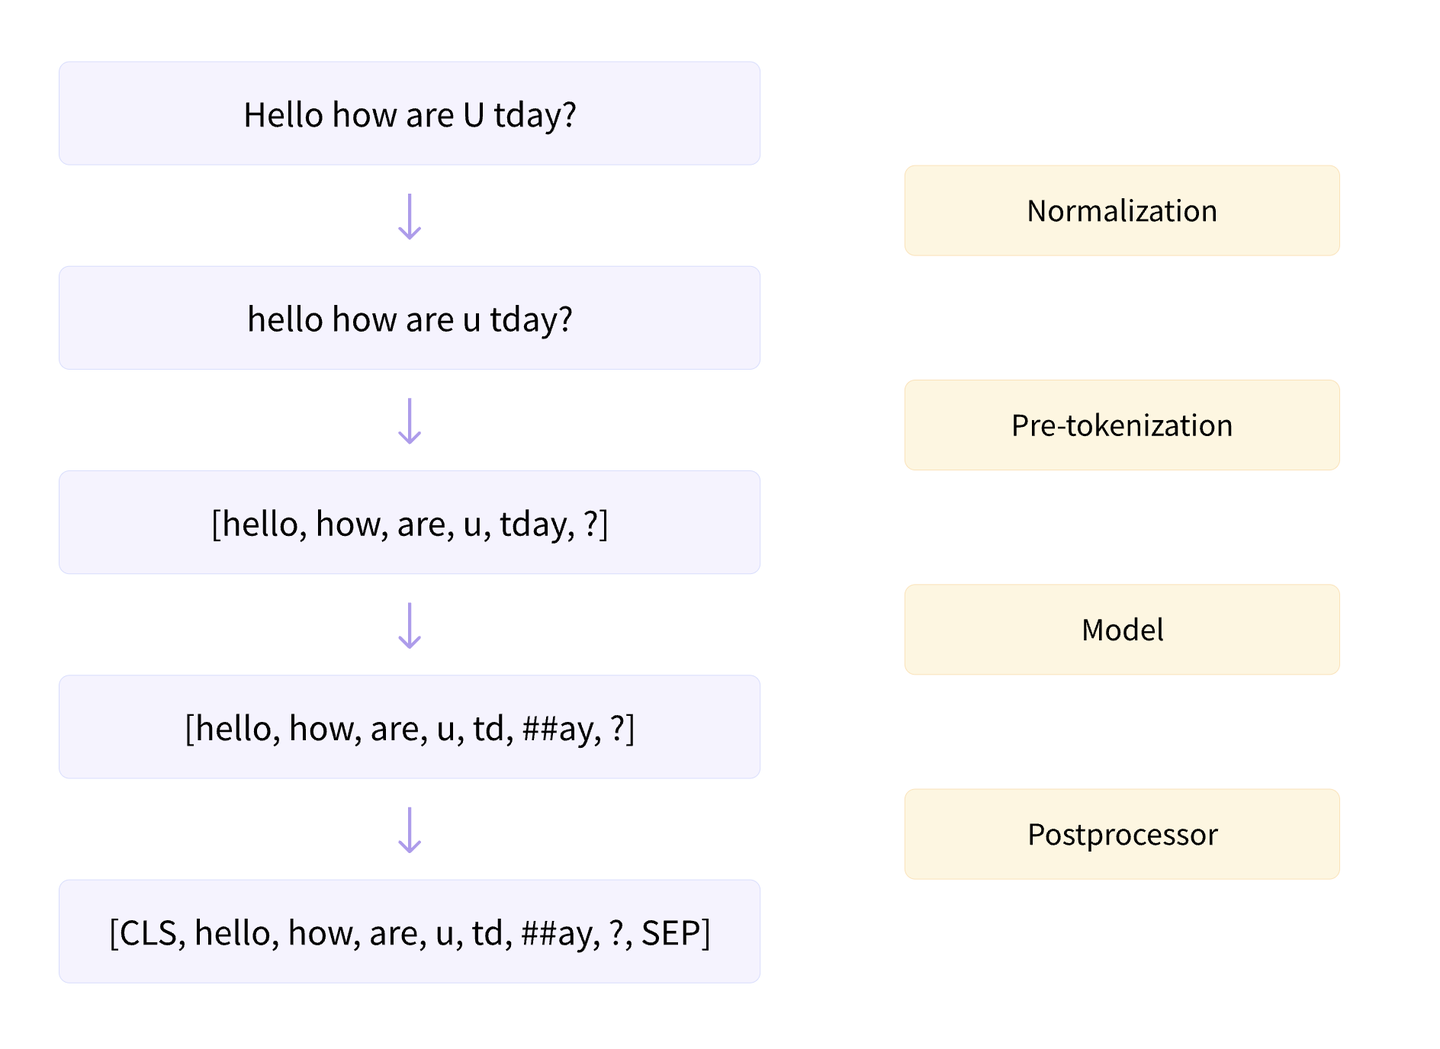Image resolution: width=1440 pixels, height=1049 pixels.
Task: Click the arrow under lowercase "hello how are u tday?"
Action: tap(410, 421)
